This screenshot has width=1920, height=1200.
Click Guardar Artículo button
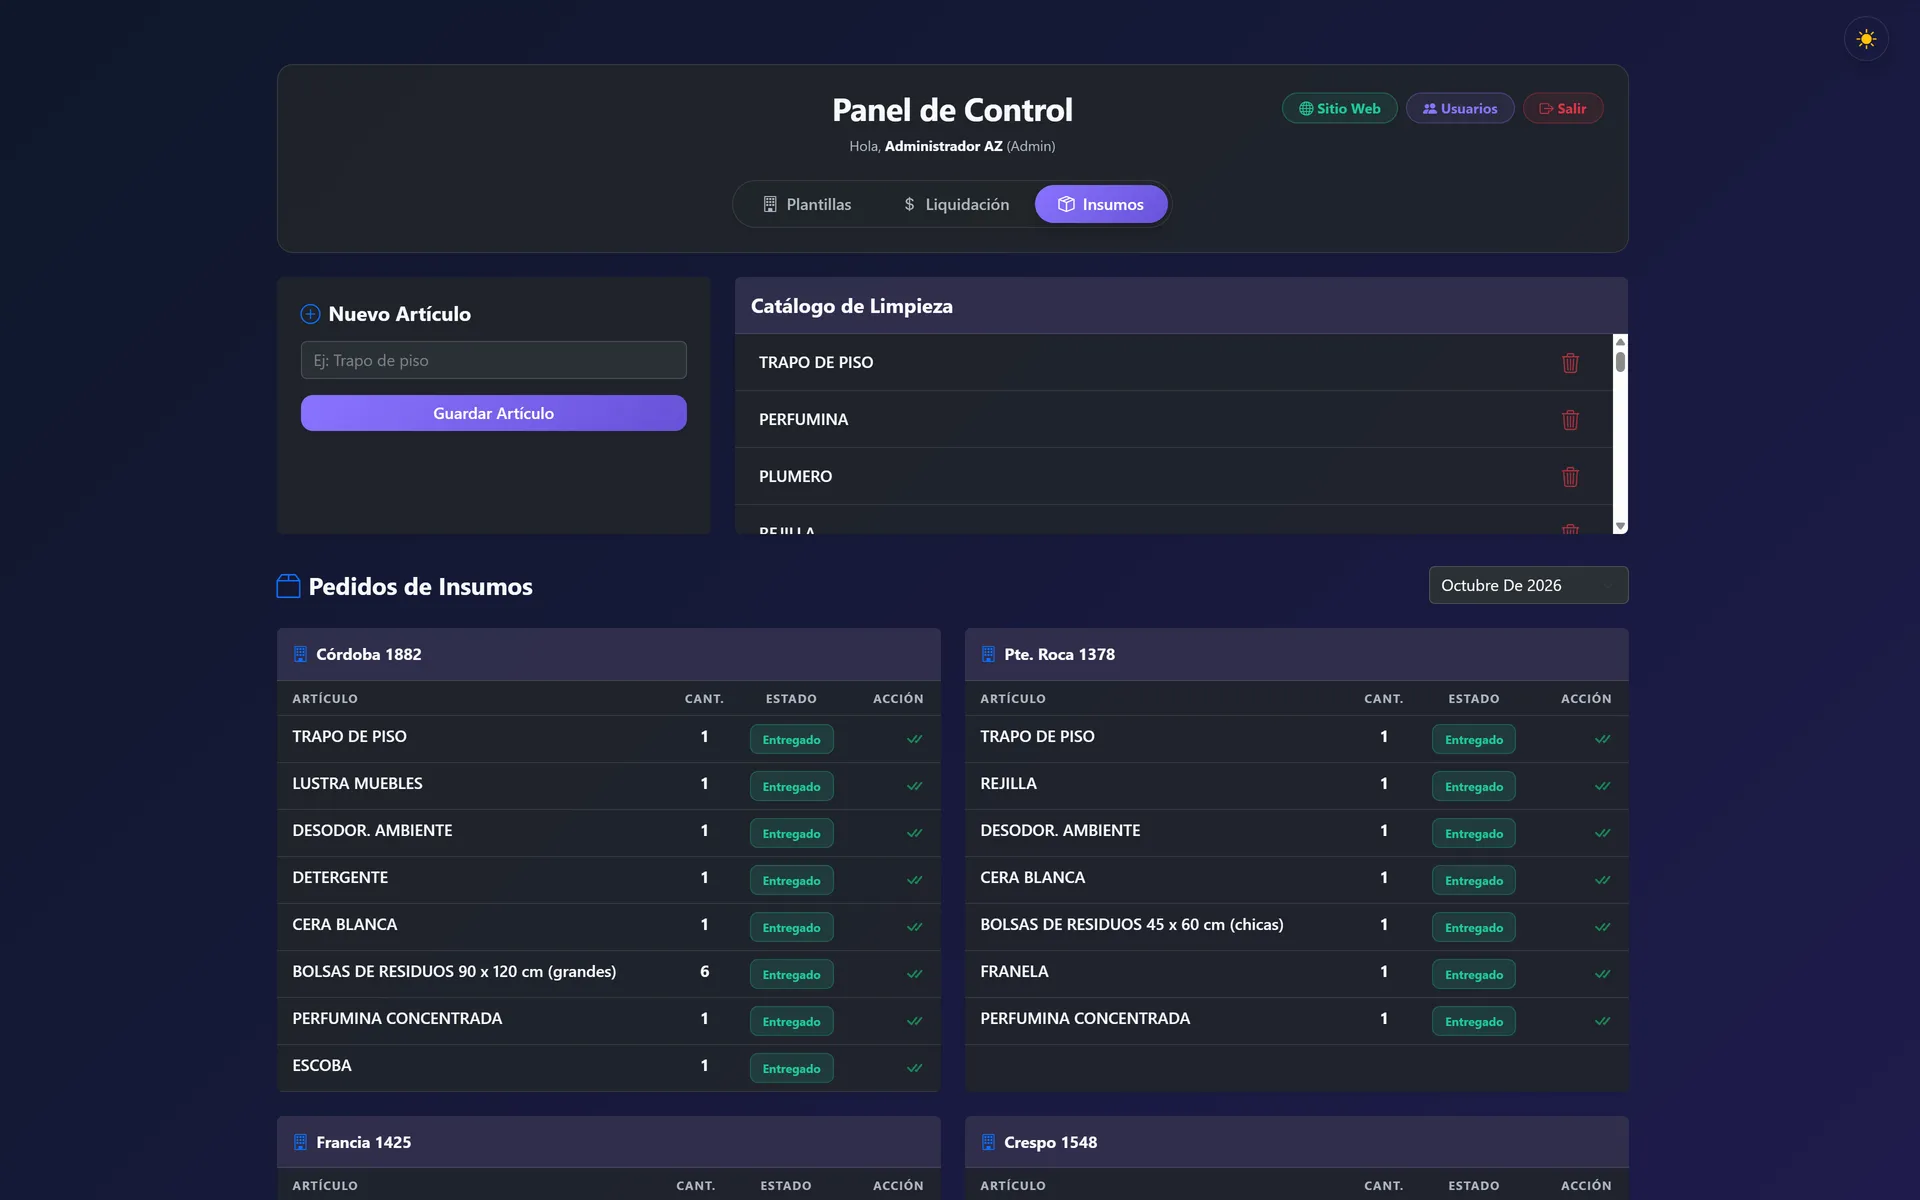coord(493,413)
